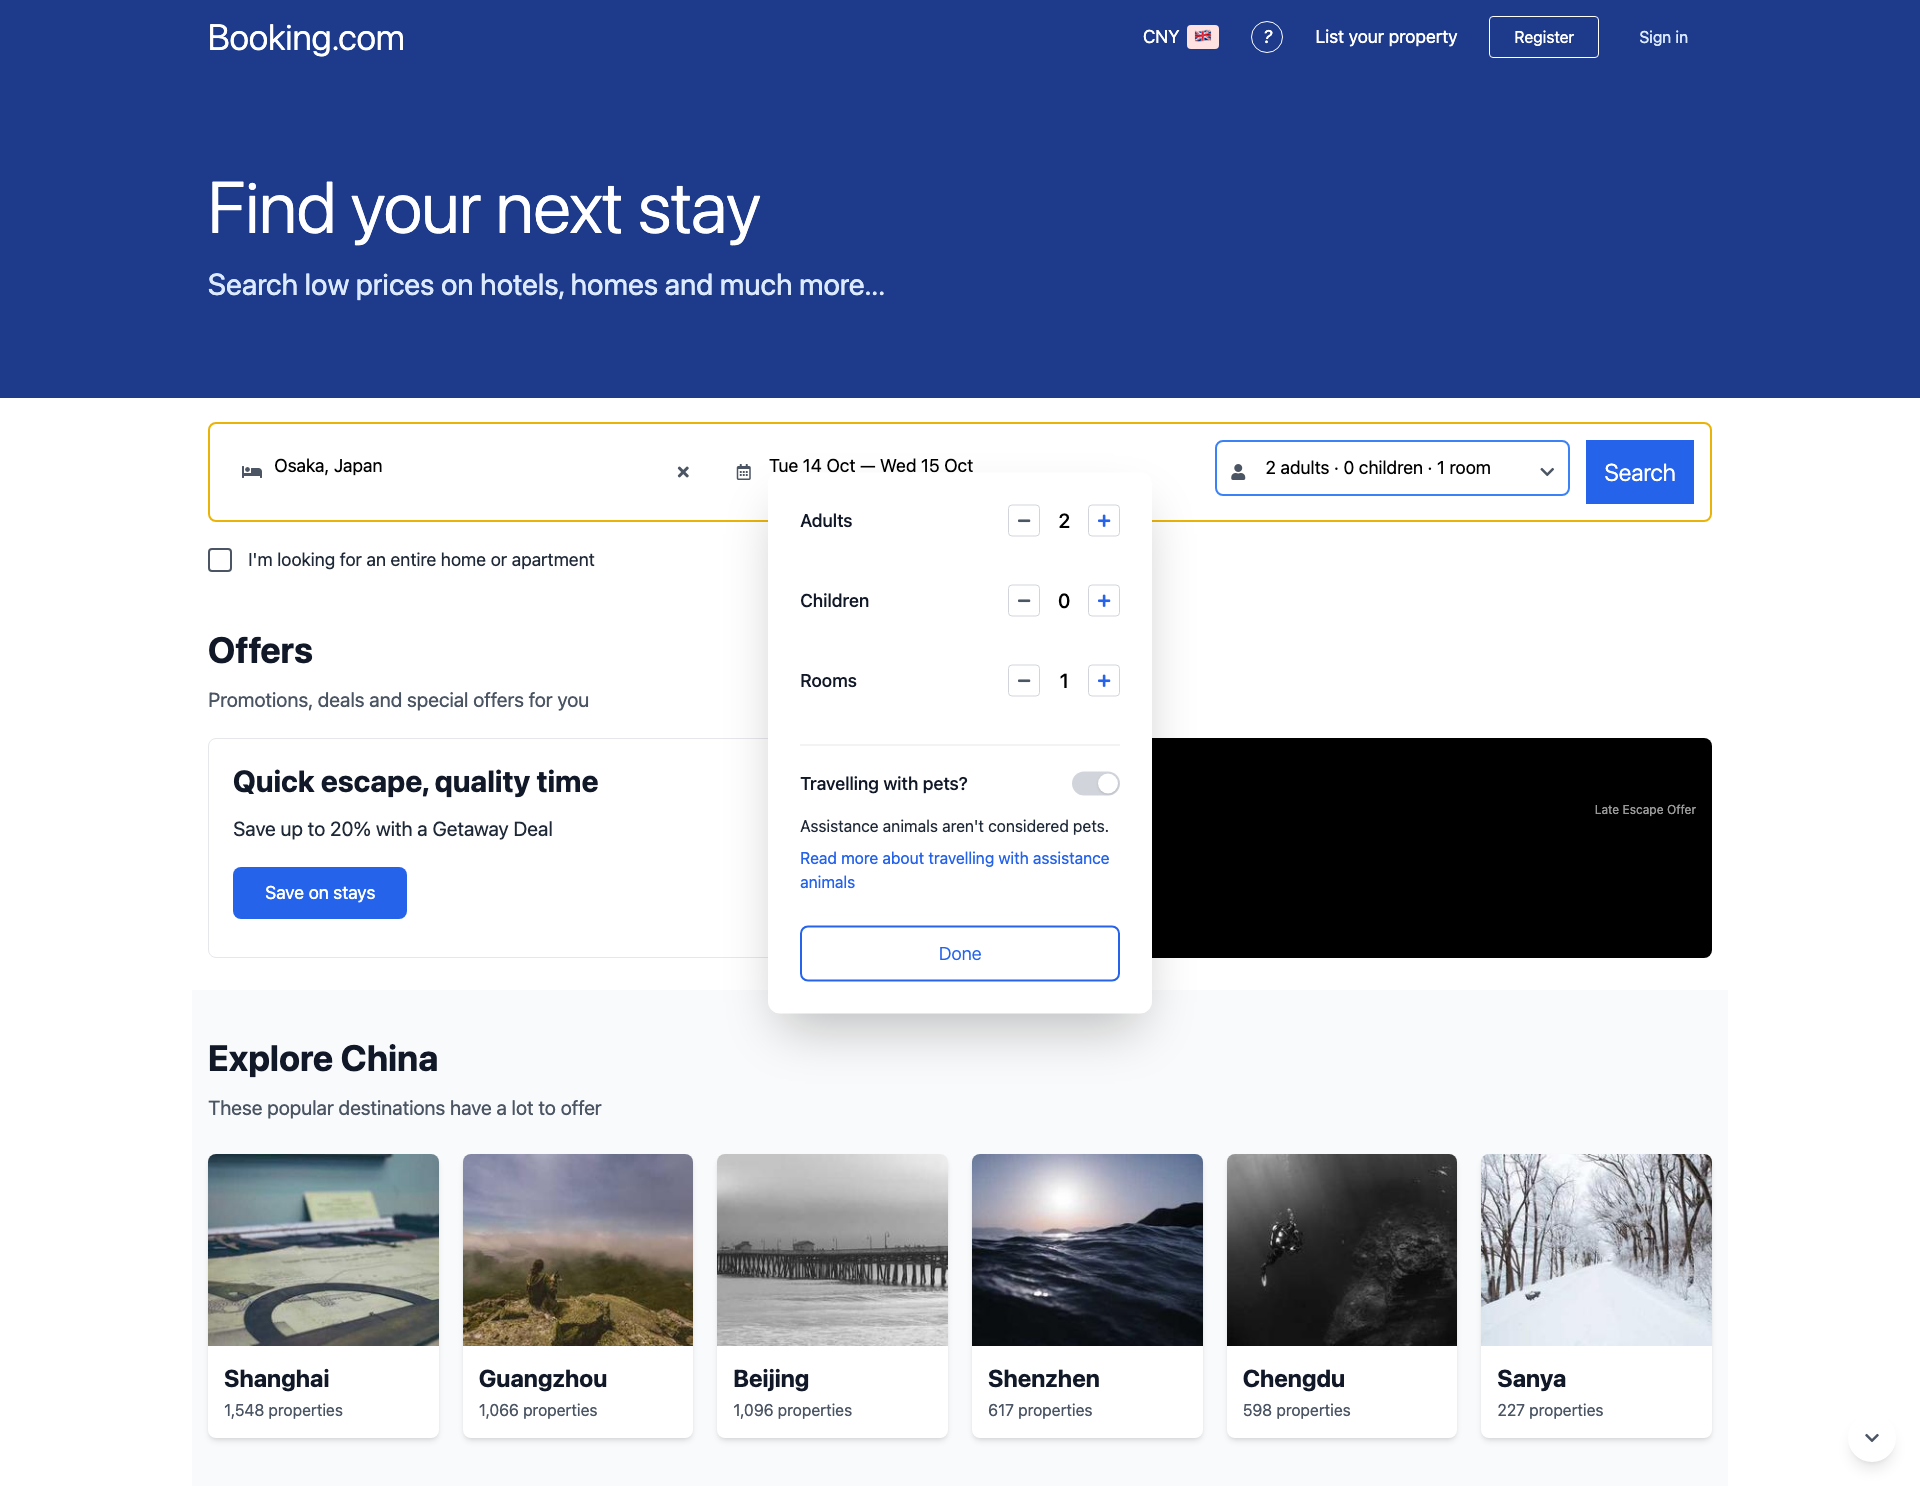
Task: Click the person icon in the occupancy selector
Action: pos(1239,468)
